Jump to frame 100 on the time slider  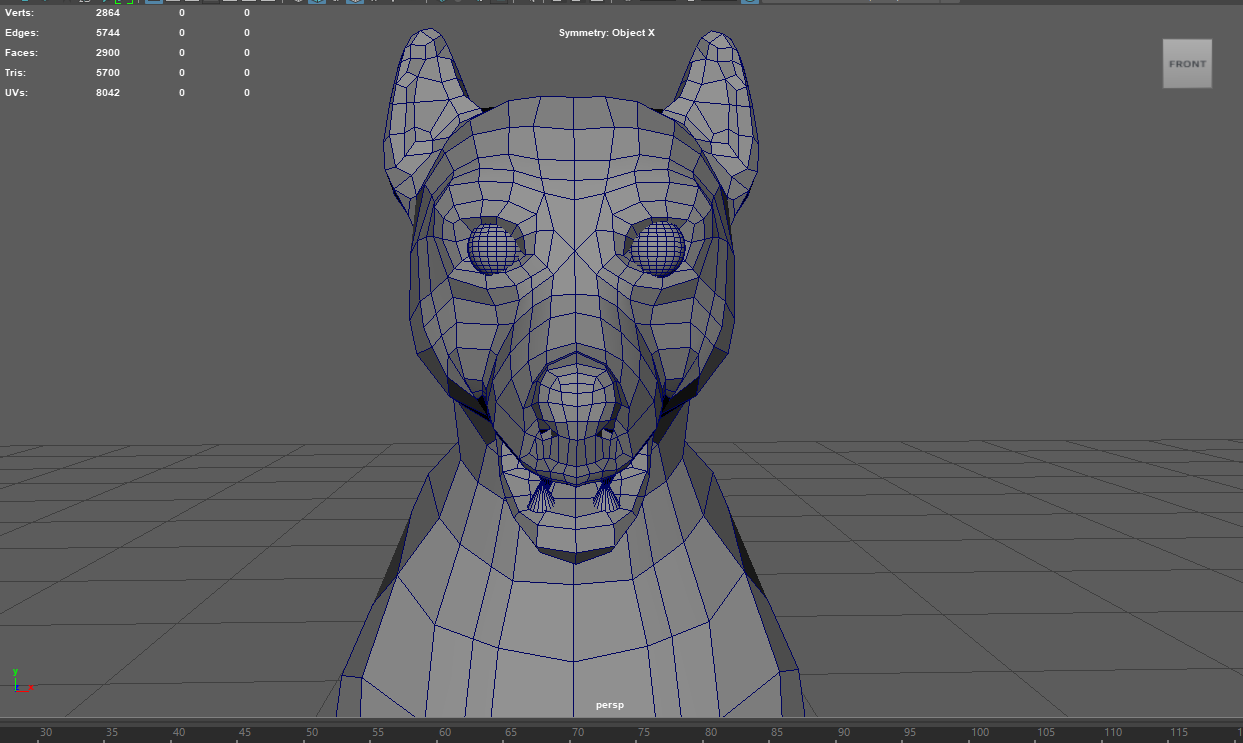(x=980, y=733)
